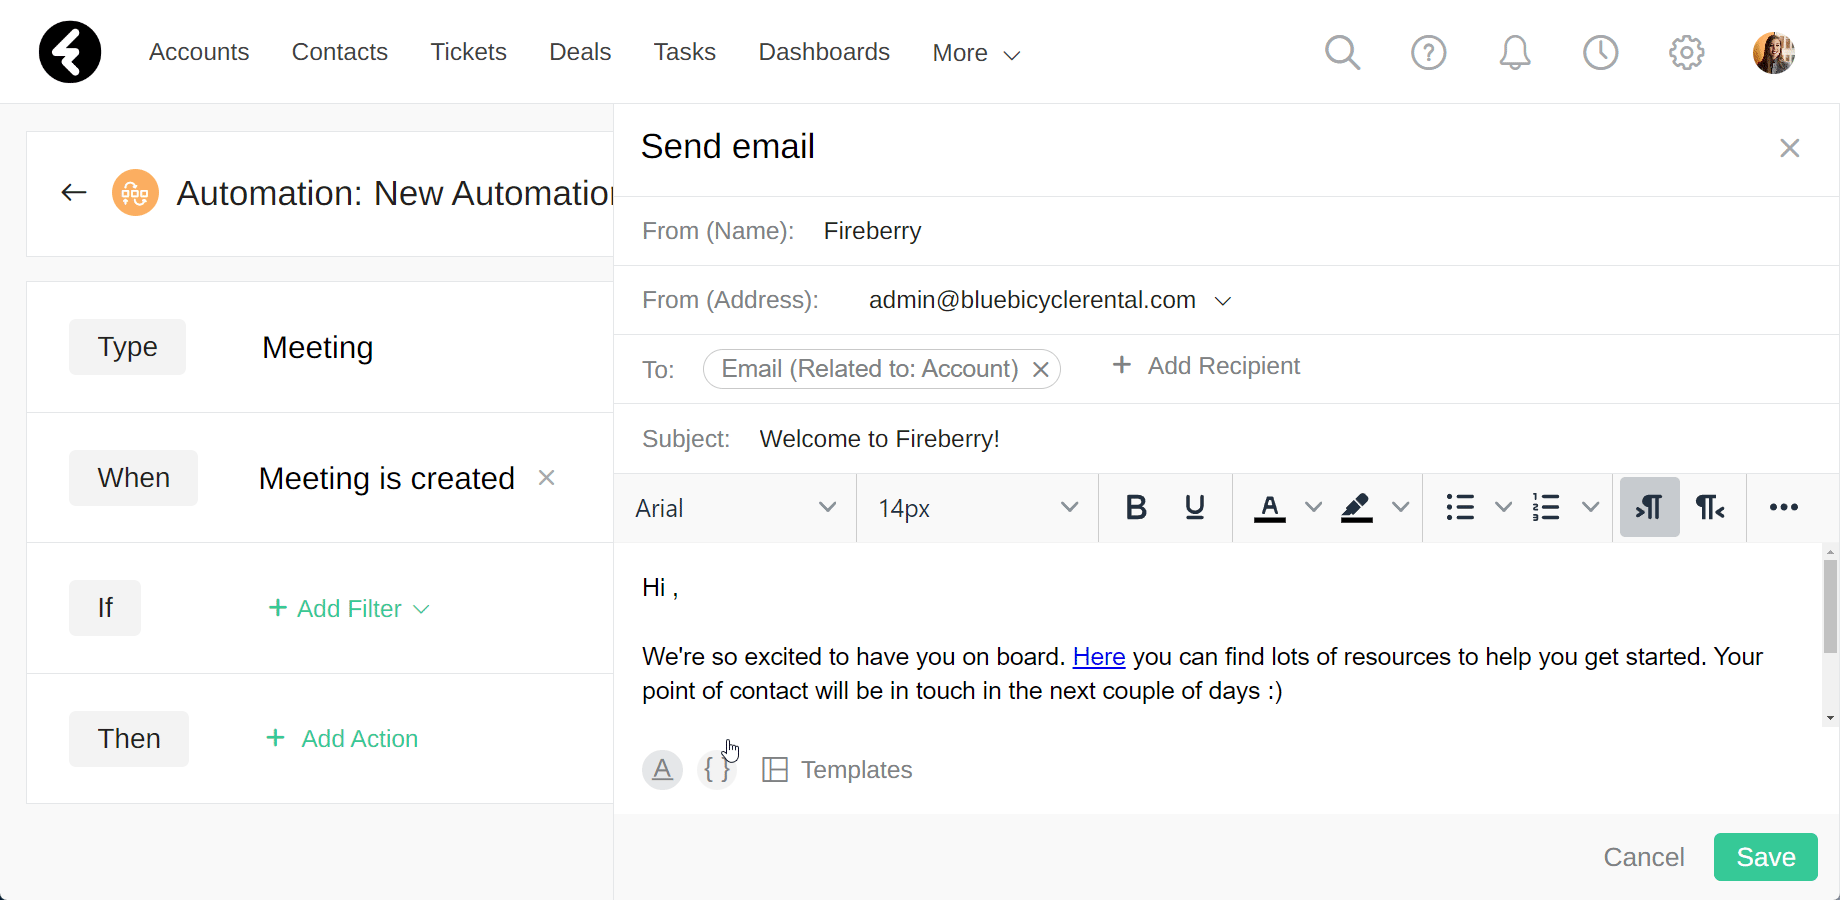The height and width of the screenshot is (900, 1840).
Task: Open the settings gear icon
Action: 1686,52
